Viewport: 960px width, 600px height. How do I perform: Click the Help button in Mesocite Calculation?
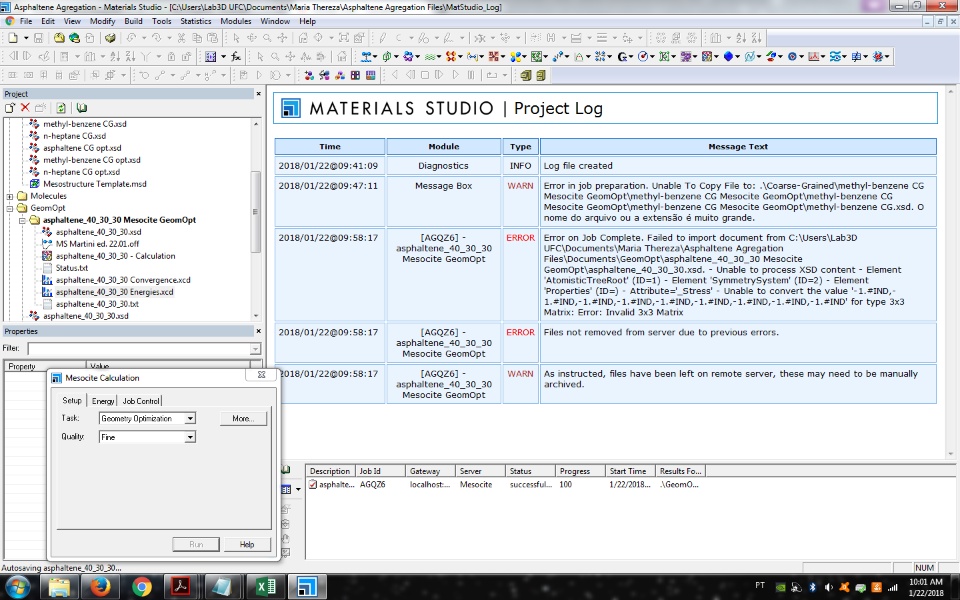point(247,544)
